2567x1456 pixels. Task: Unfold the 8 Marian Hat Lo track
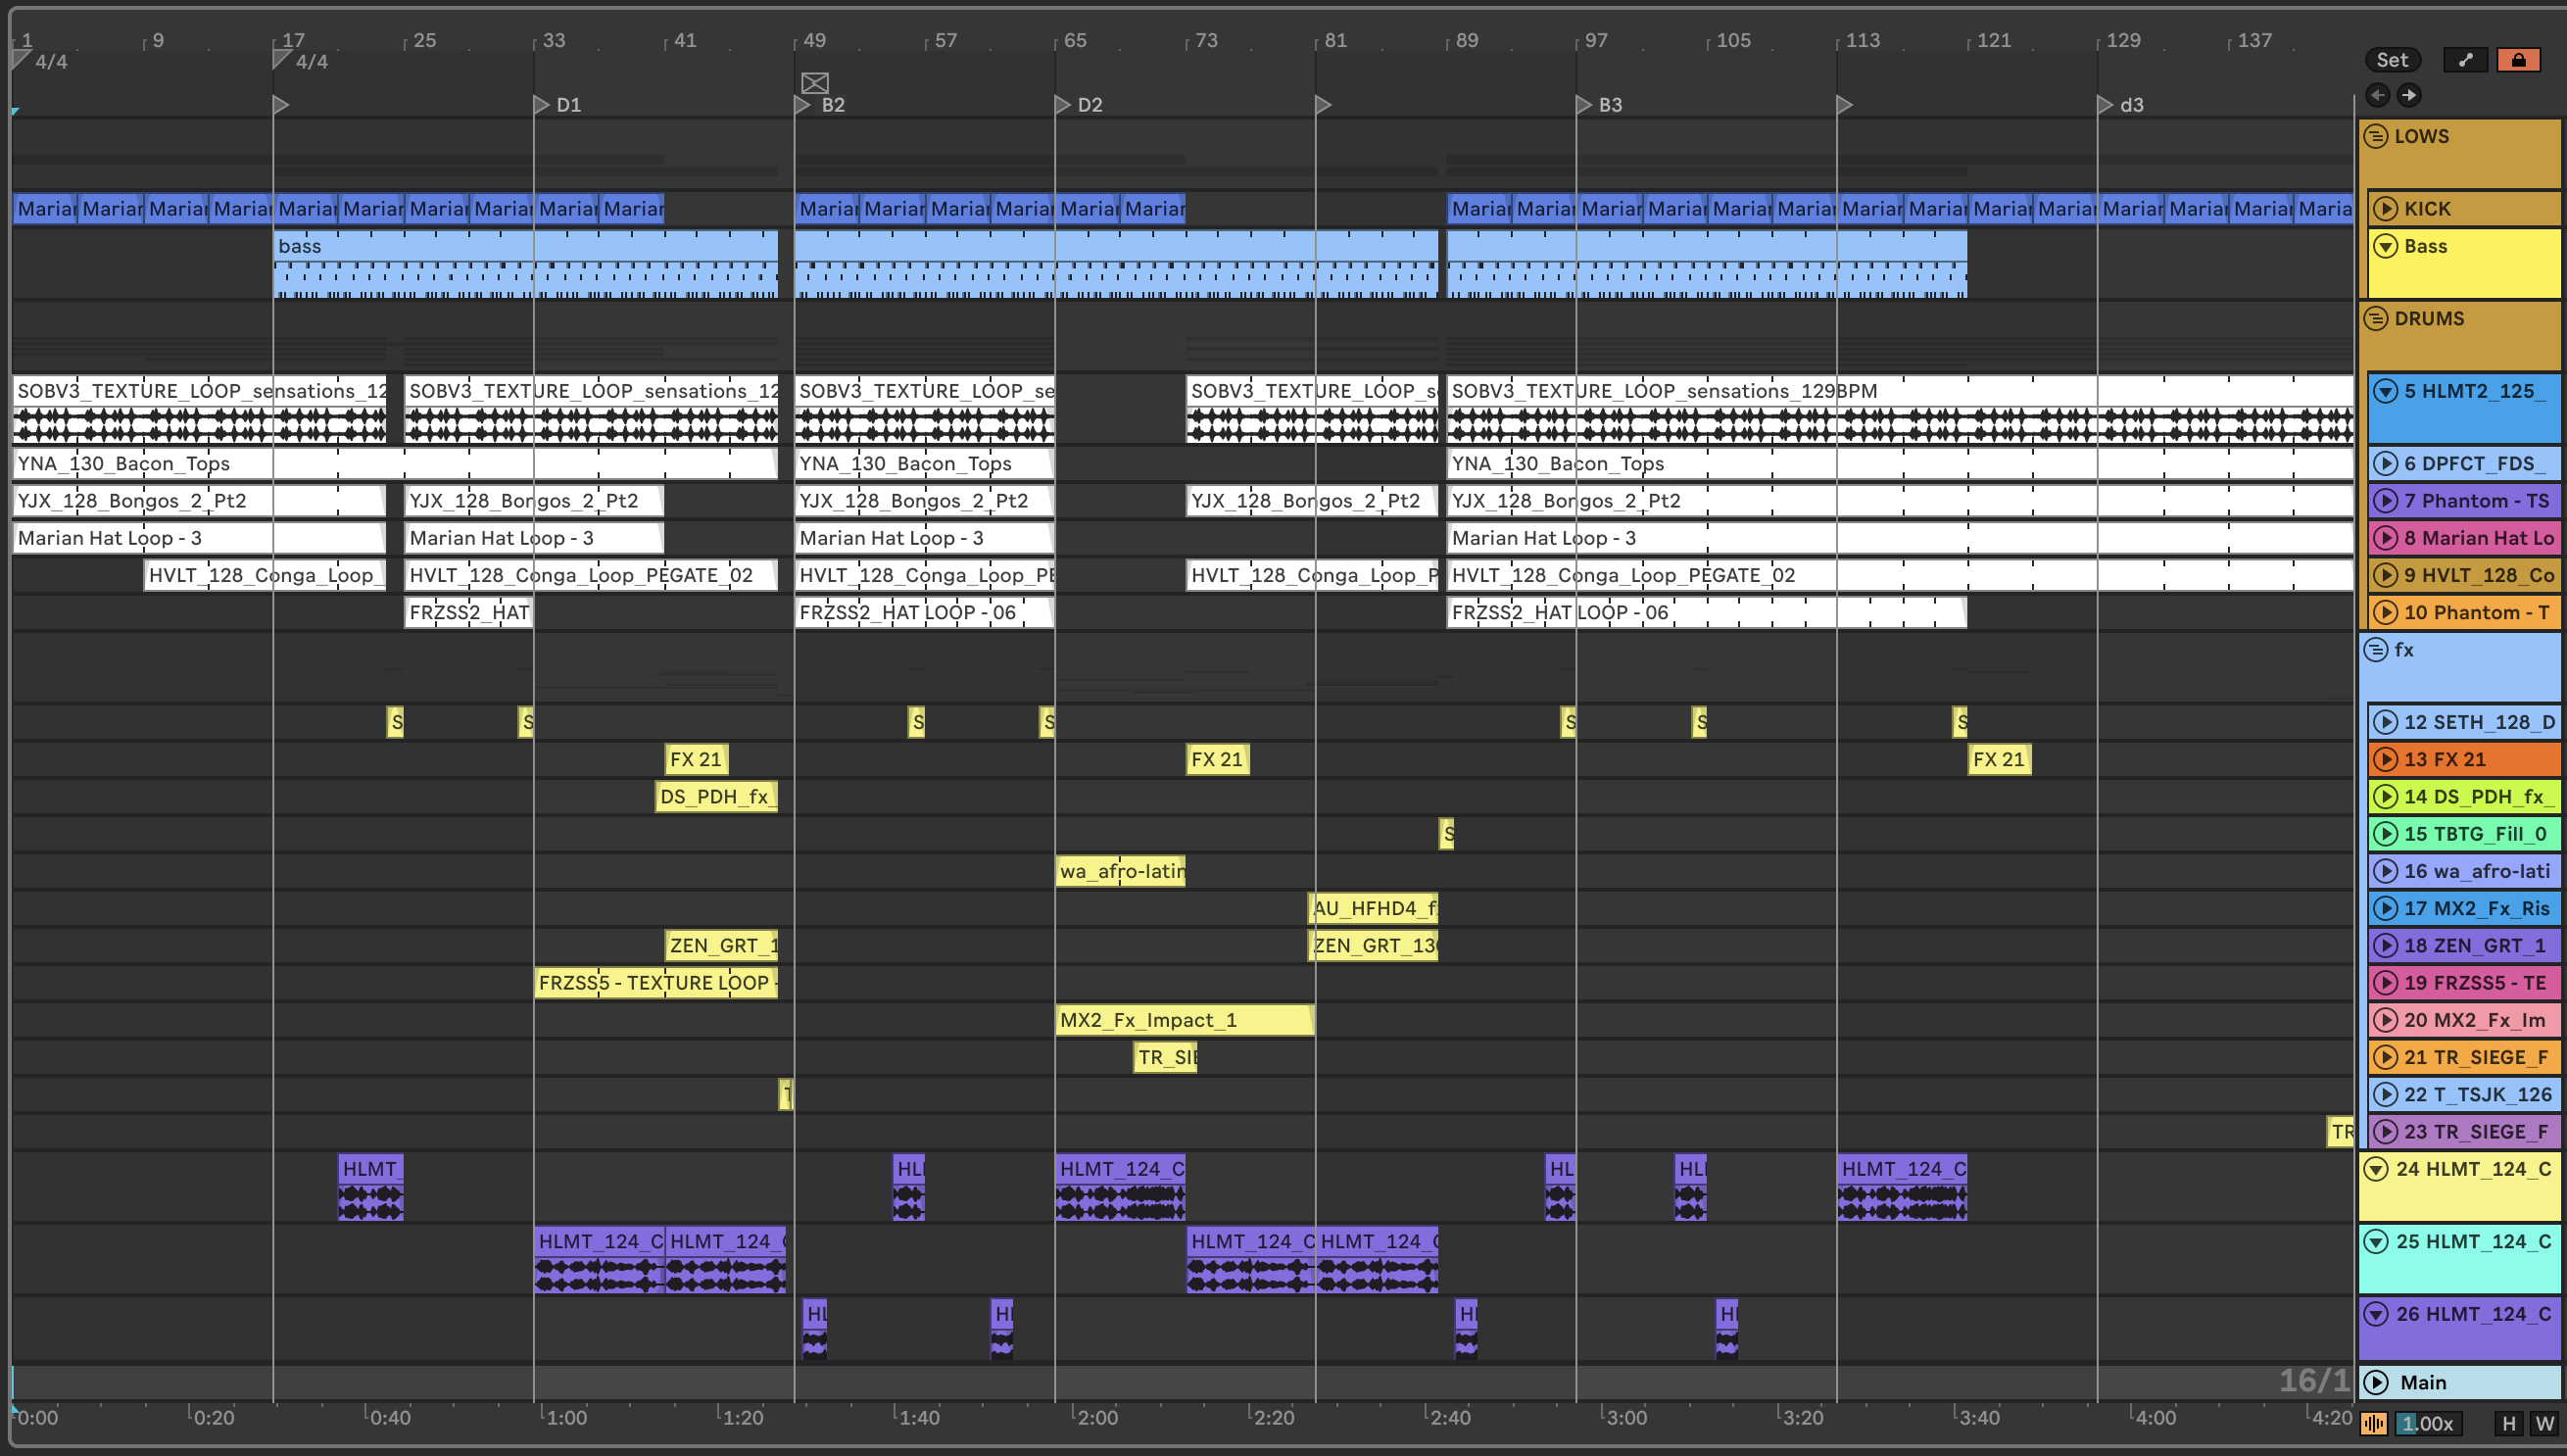(x=2386, y=538)
